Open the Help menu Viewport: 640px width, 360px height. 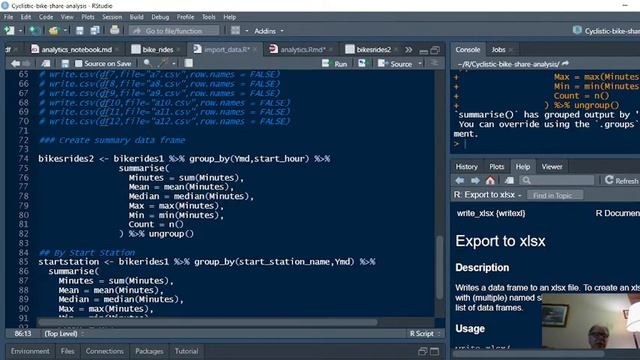(229, 17)
